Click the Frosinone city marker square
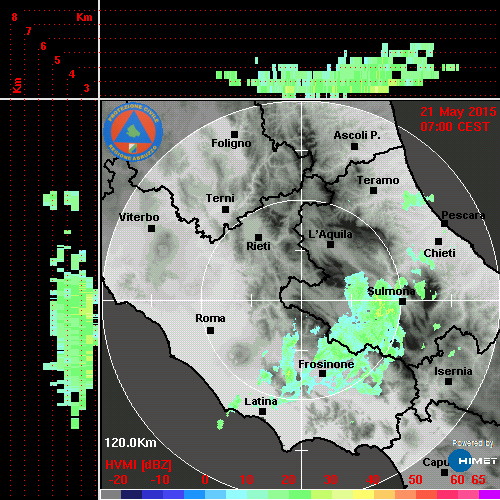Image resolution: width=500 pixels, height=500 pixels. click(322, 374)
